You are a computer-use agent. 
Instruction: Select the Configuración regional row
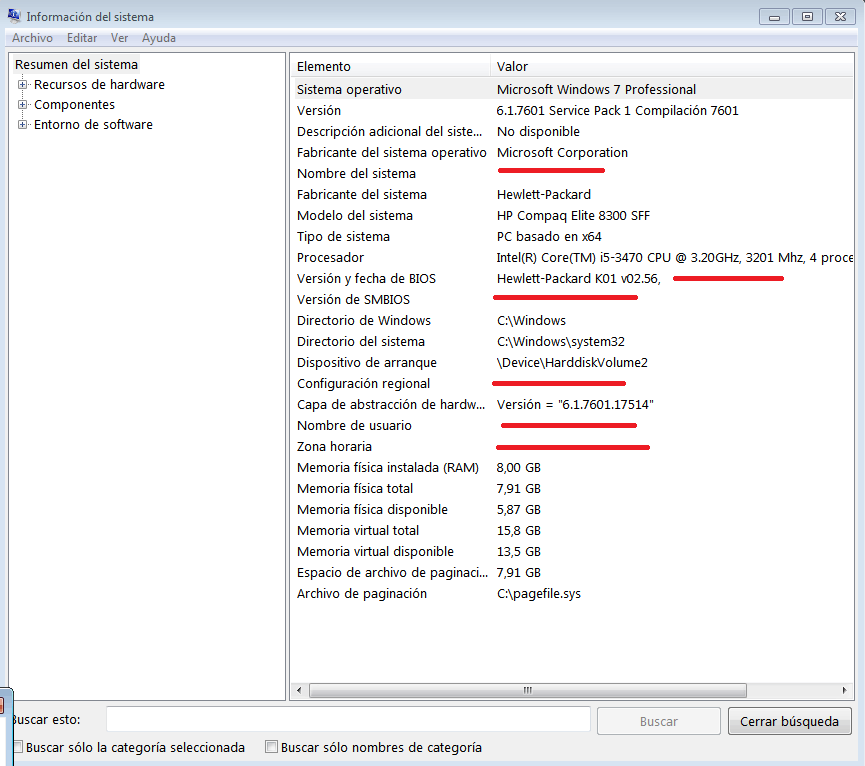click(x=573, y=383)
